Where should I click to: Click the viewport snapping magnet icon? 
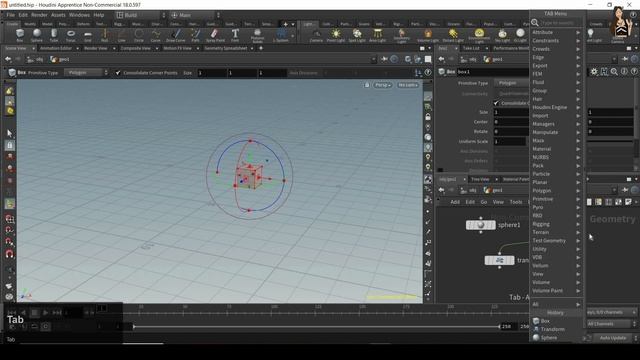point(9,254)
